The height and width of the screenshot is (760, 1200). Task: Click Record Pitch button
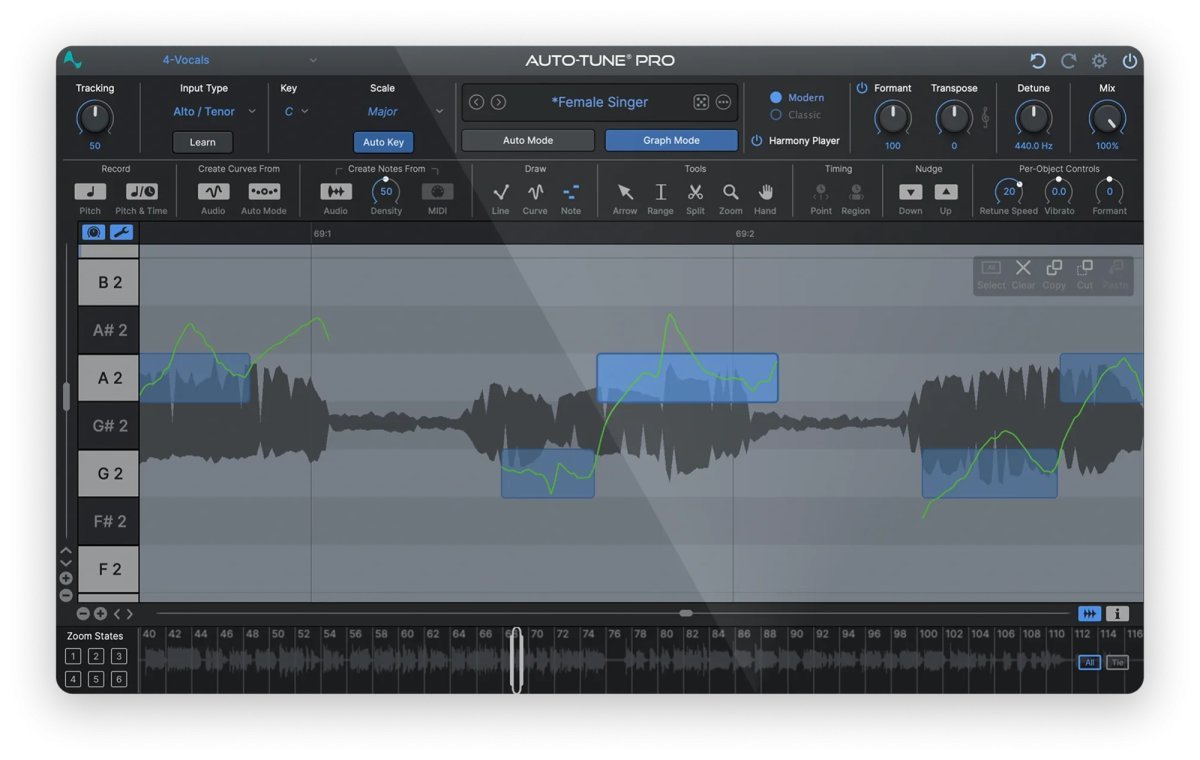pos(90,192)
